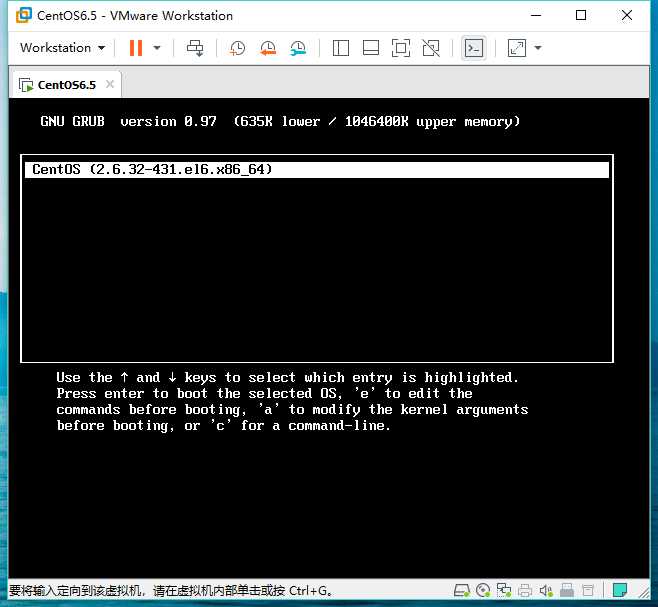Click the VMware Workstation title bar icon

click(24, 15)
